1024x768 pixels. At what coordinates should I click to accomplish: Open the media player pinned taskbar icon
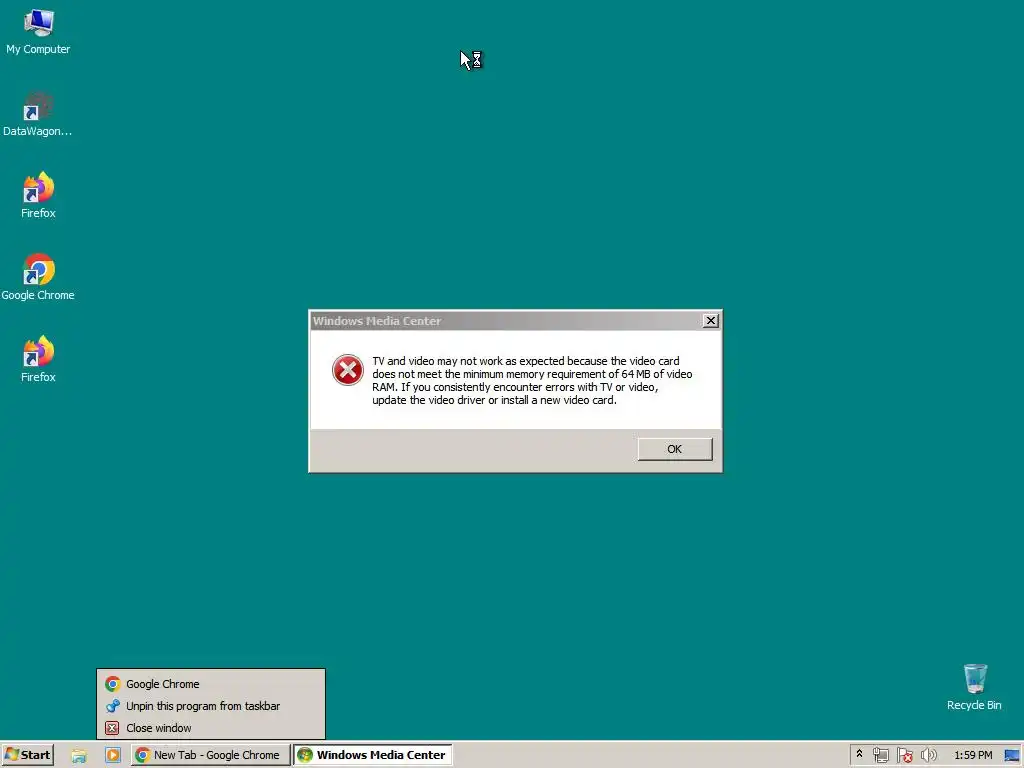point(113,756)
